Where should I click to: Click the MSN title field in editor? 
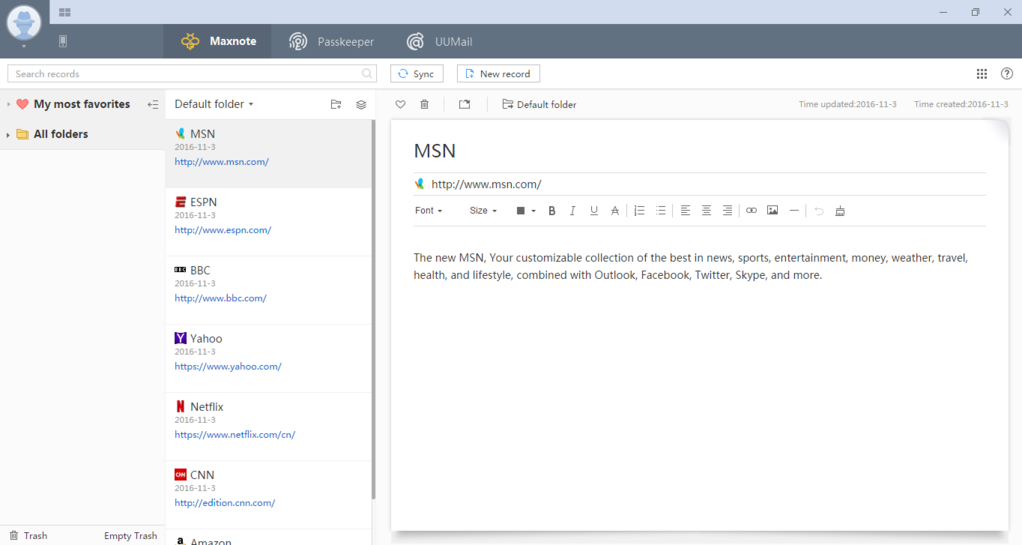pos(699,151)
